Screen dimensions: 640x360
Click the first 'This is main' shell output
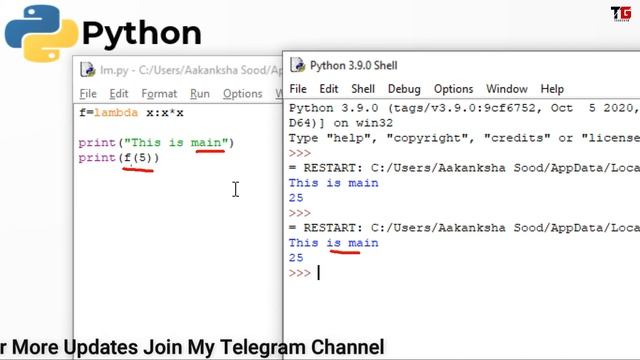(333, 183)
